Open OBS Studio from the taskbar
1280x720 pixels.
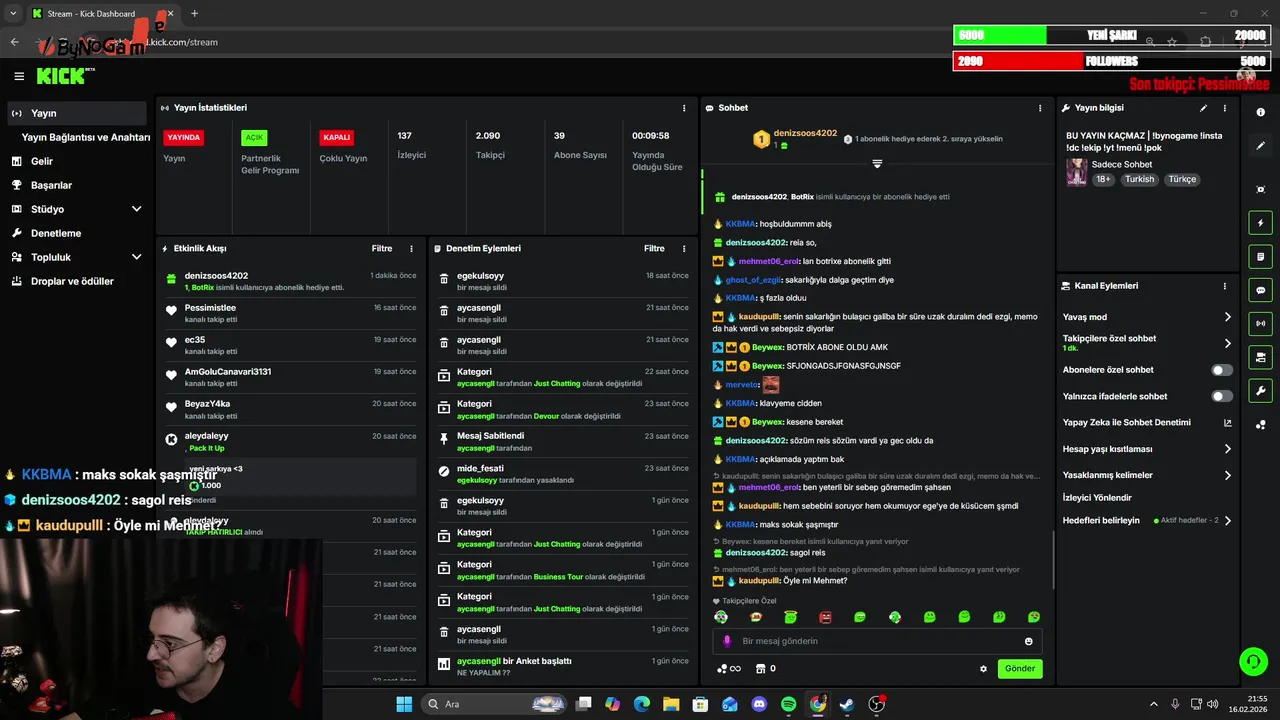point(876,704)
